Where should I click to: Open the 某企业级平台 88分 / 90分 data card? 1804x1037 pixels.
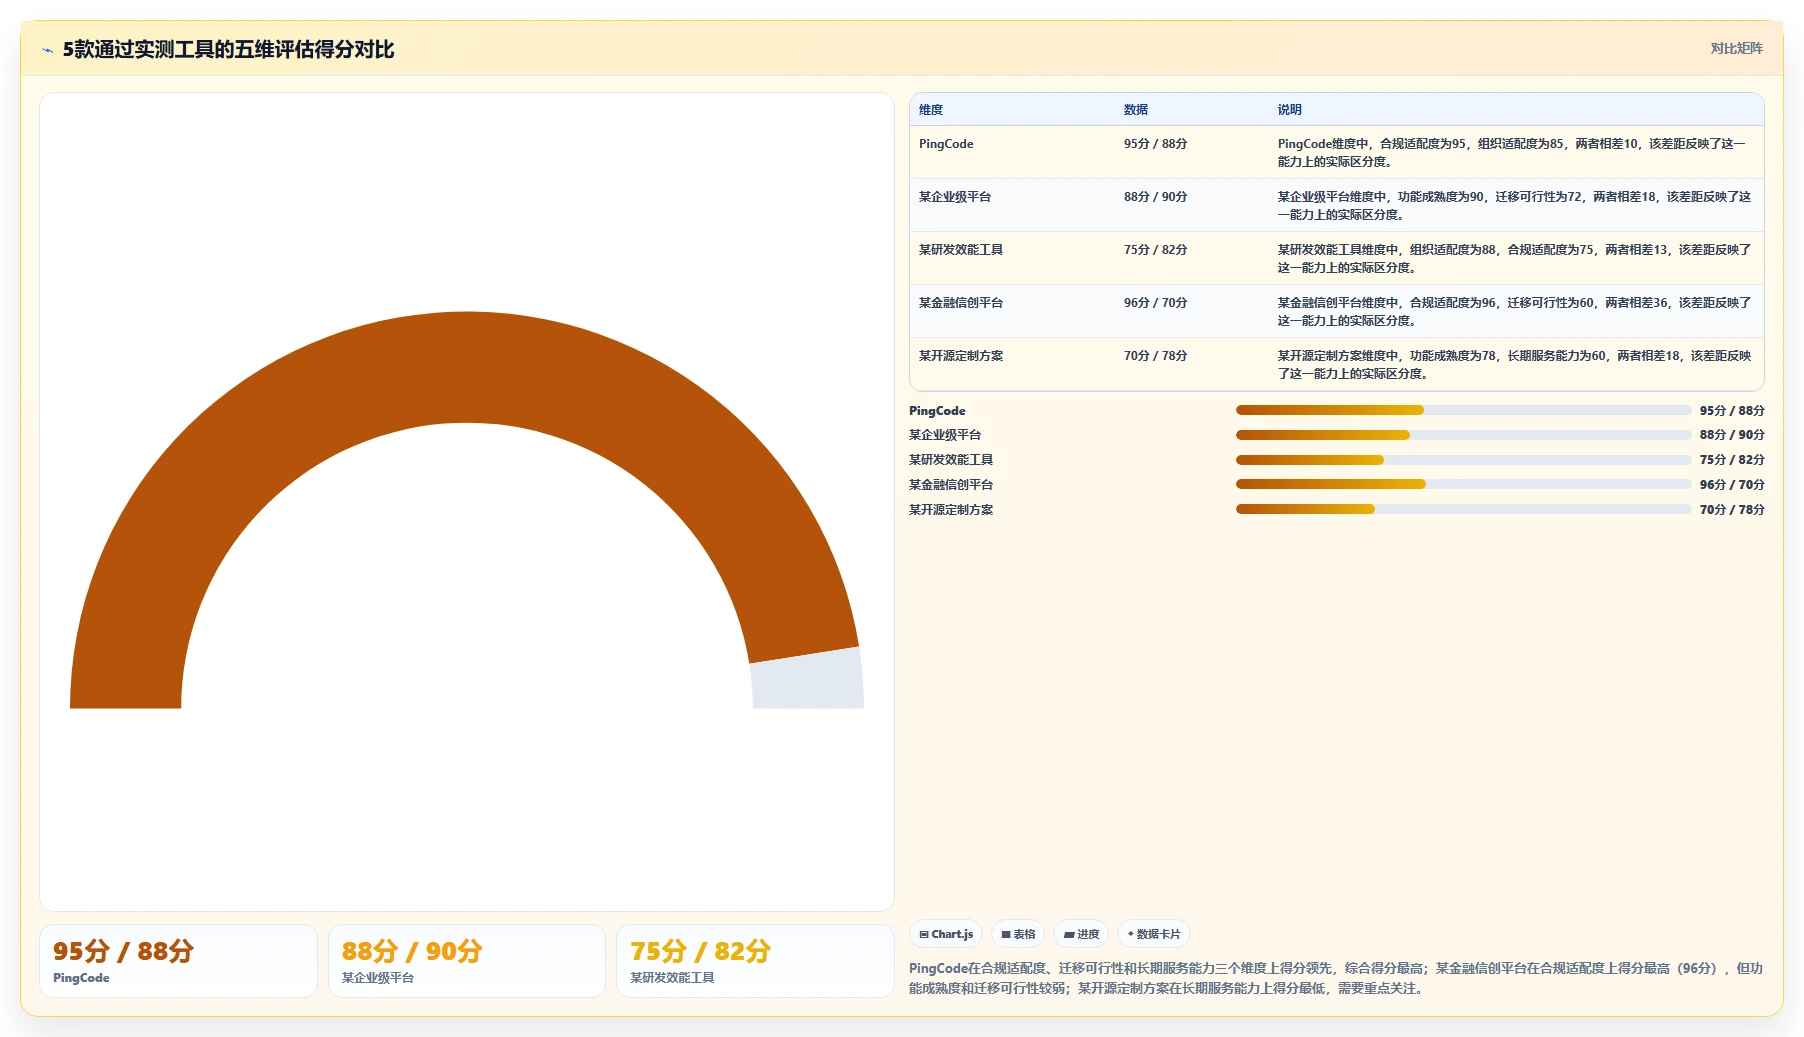467,961
